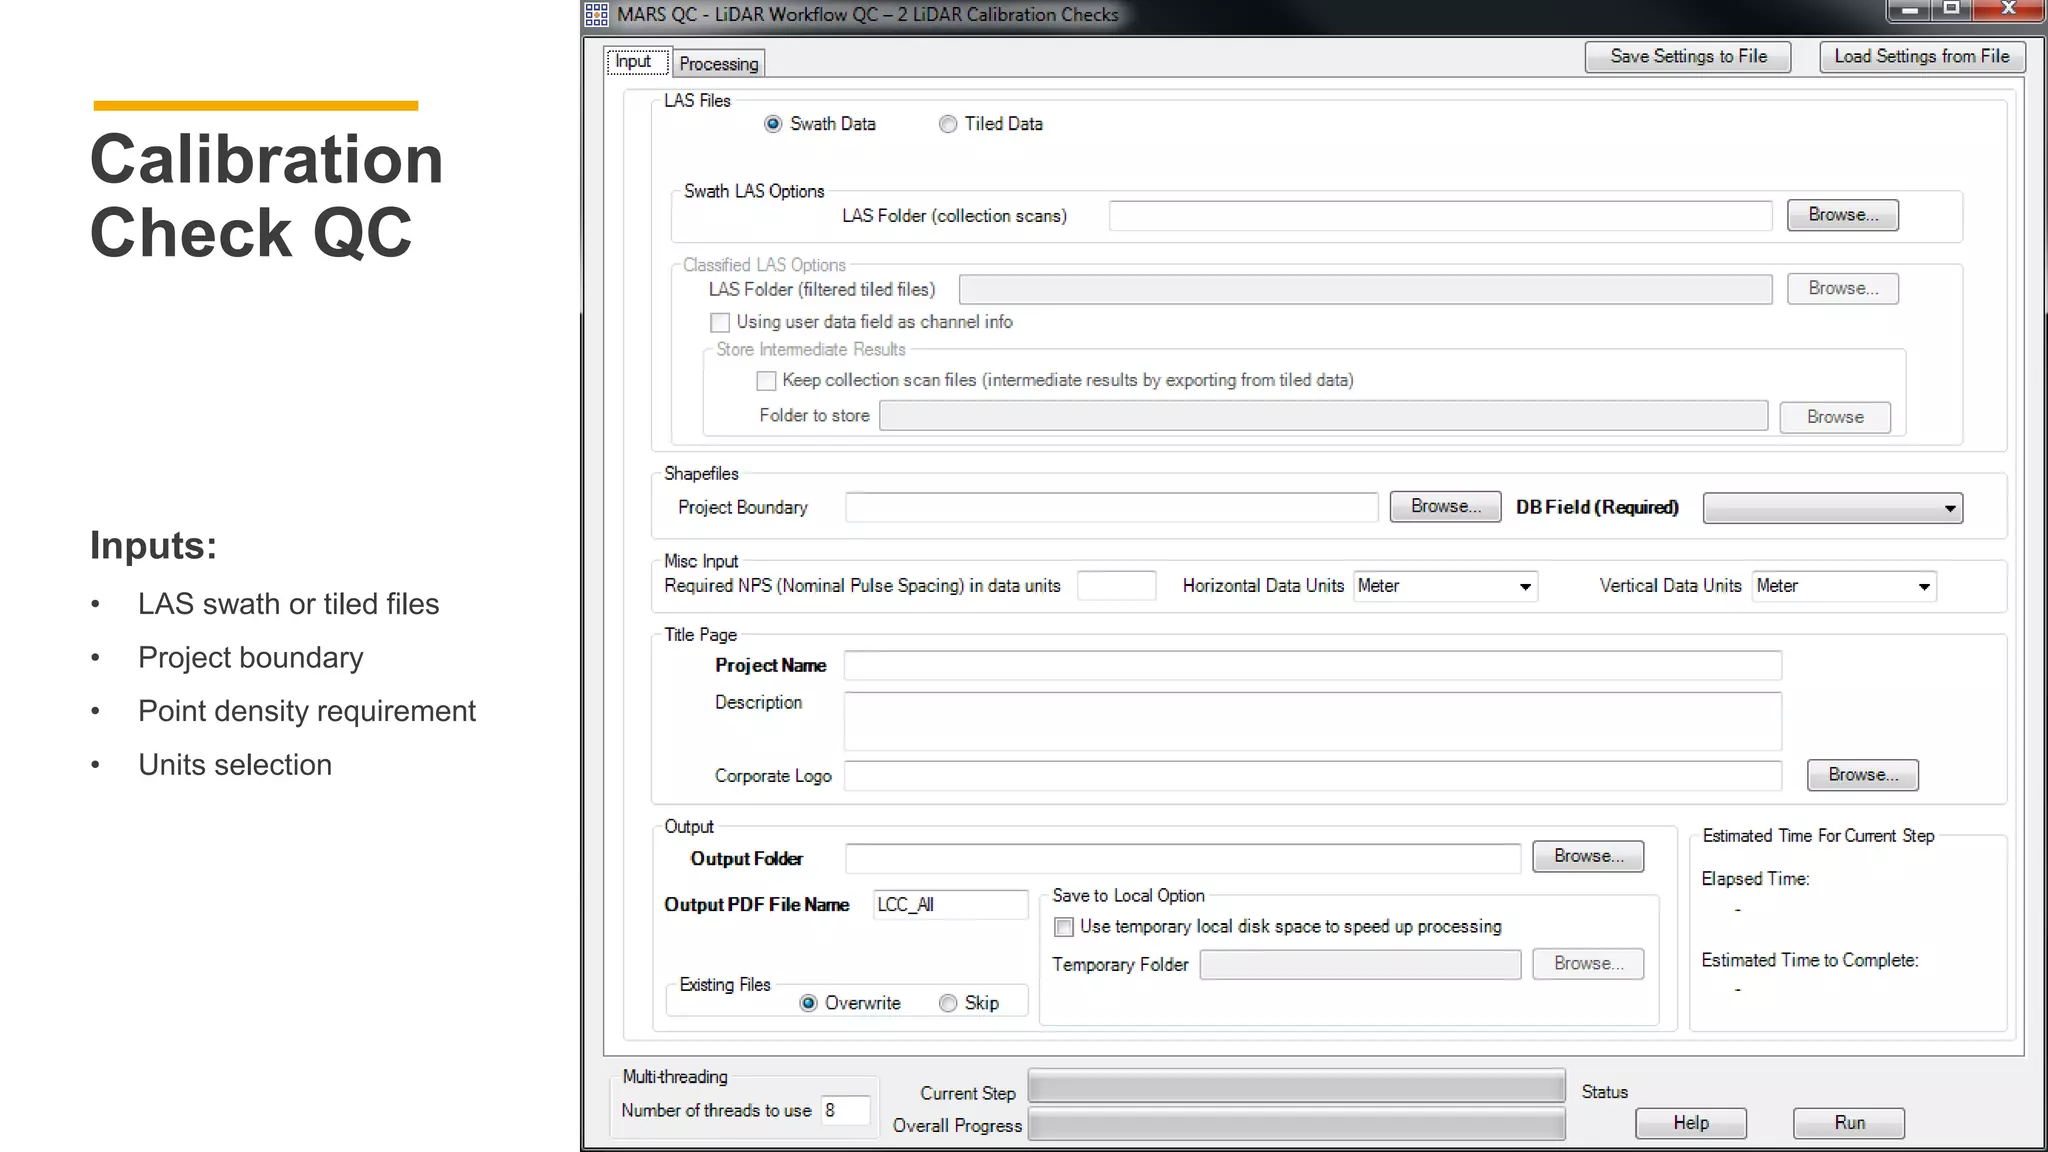Screen dimensions: 2048x1152
Task: Browse for the Corporate Logo file
Action: (1862, 775)
